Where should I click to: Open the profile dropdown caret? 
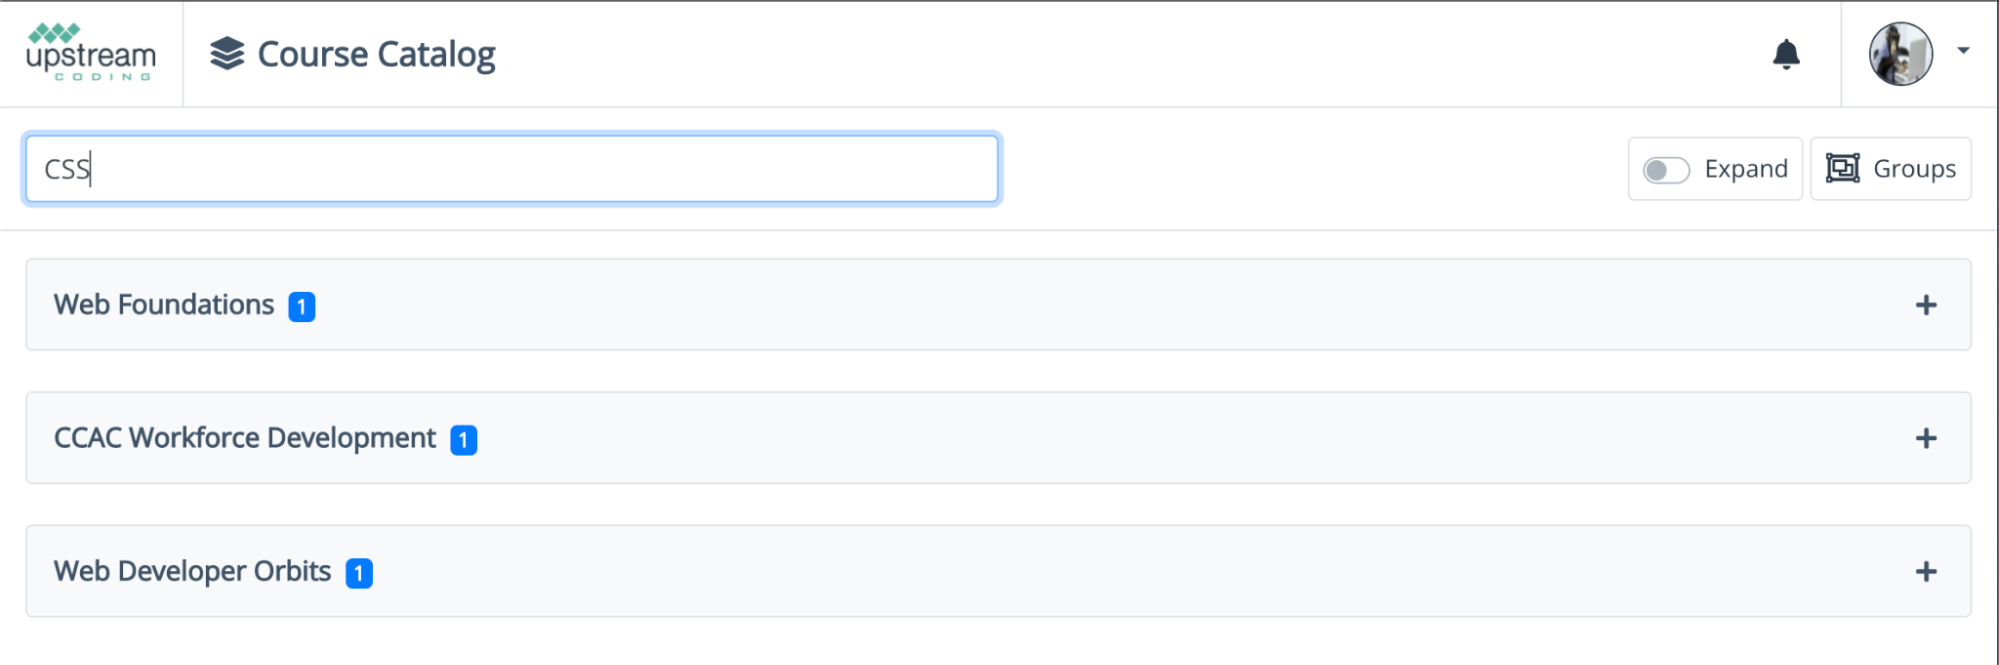click(1963, 51)
